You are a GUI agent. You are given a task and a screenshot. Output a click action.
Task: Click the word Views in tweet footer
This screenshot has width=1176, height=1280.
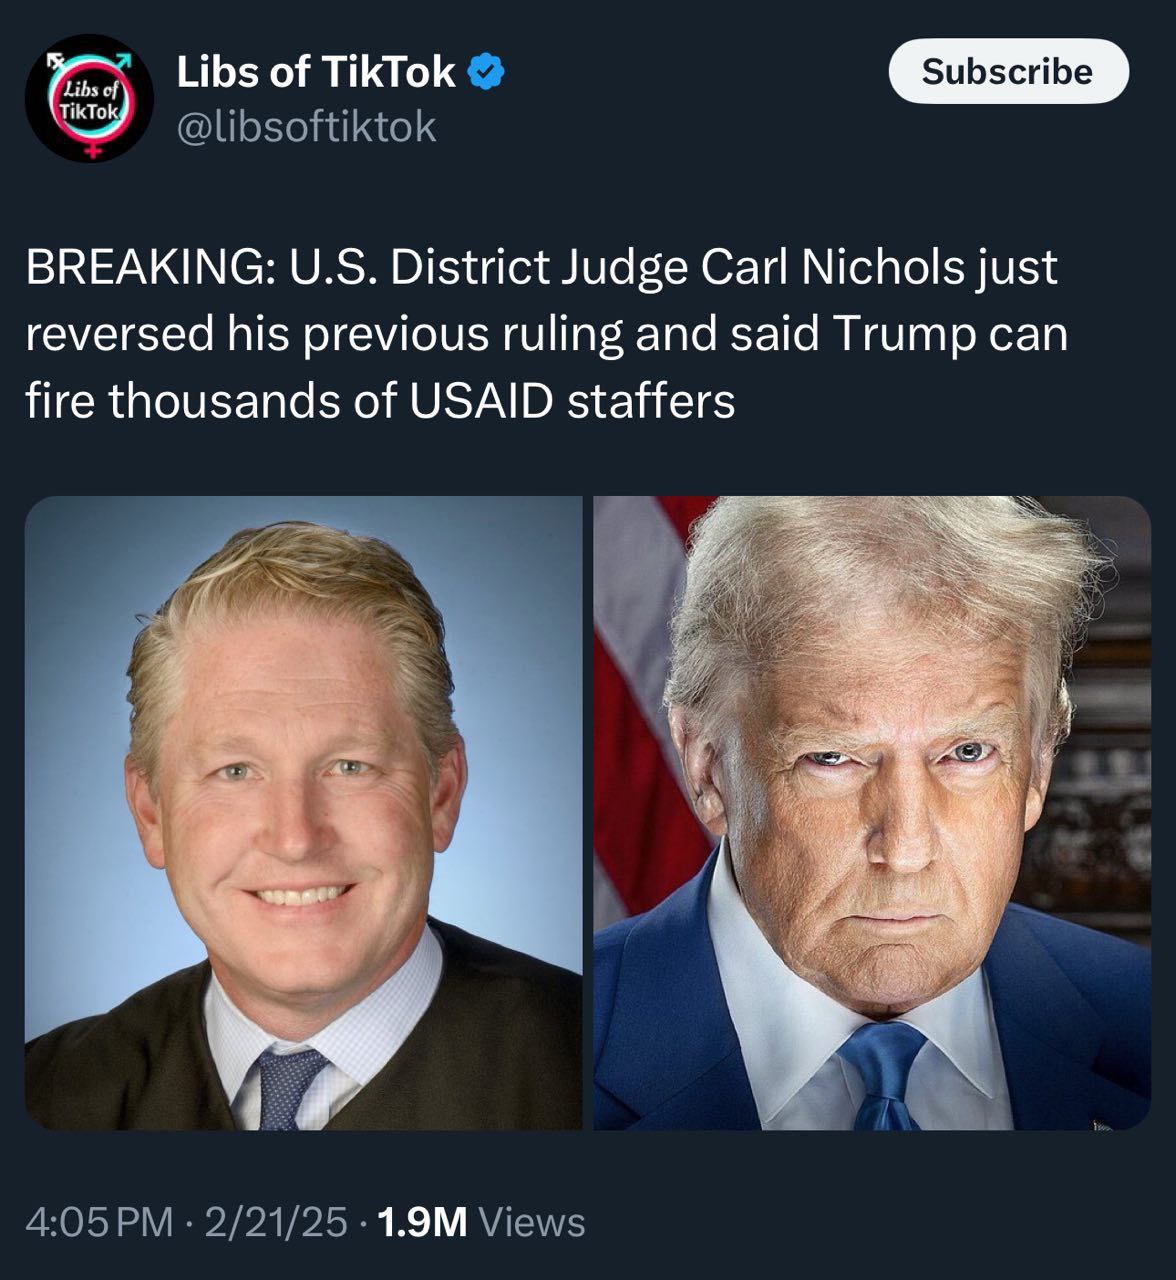pos(533,1222)
